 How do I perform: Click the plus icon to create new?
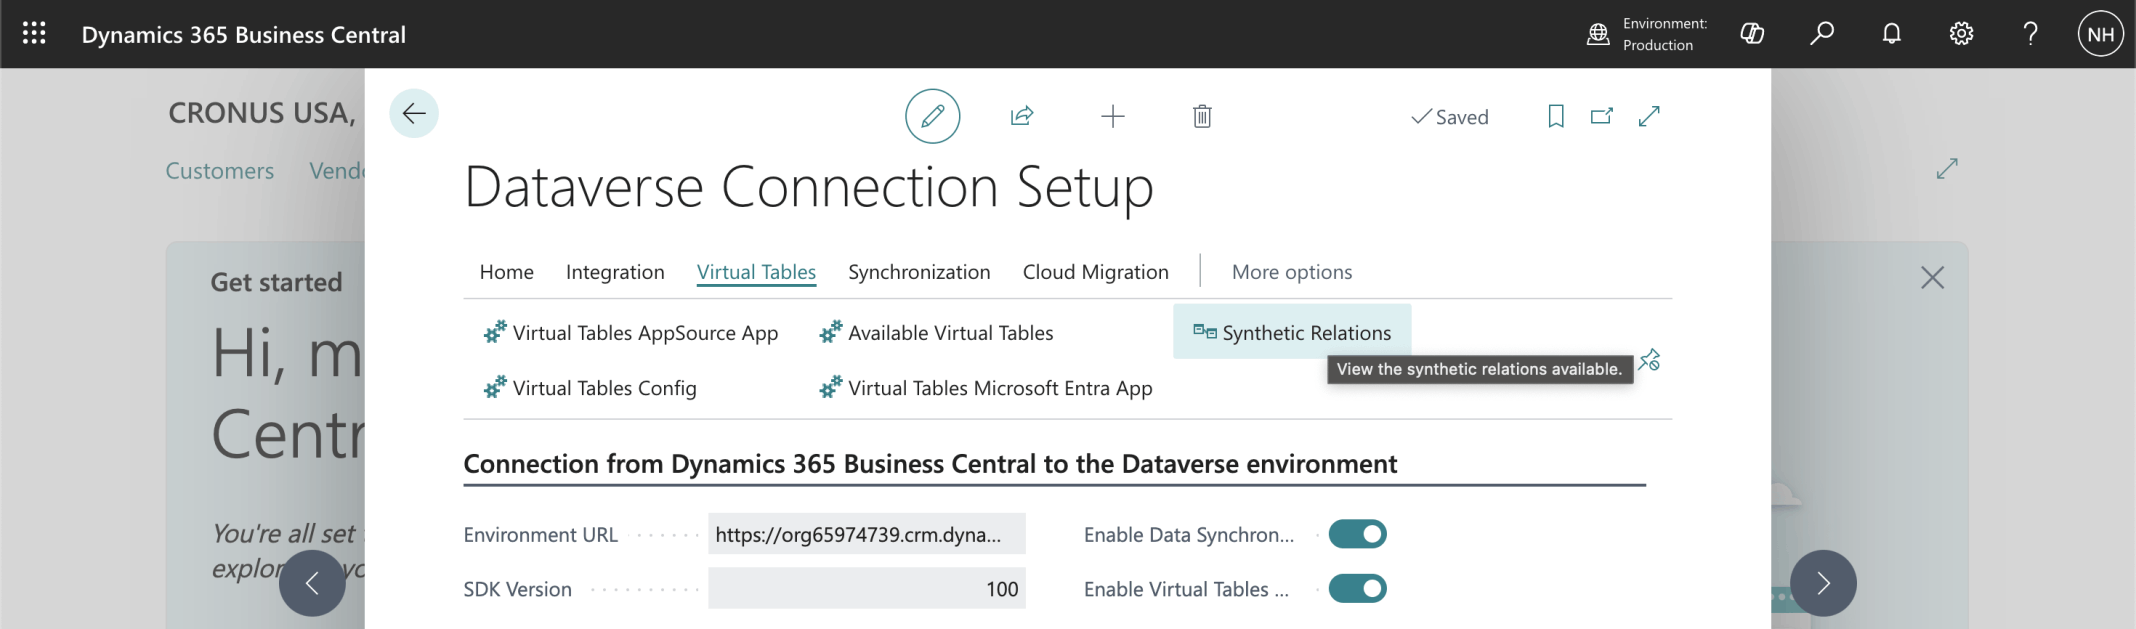coord(1112,117)
